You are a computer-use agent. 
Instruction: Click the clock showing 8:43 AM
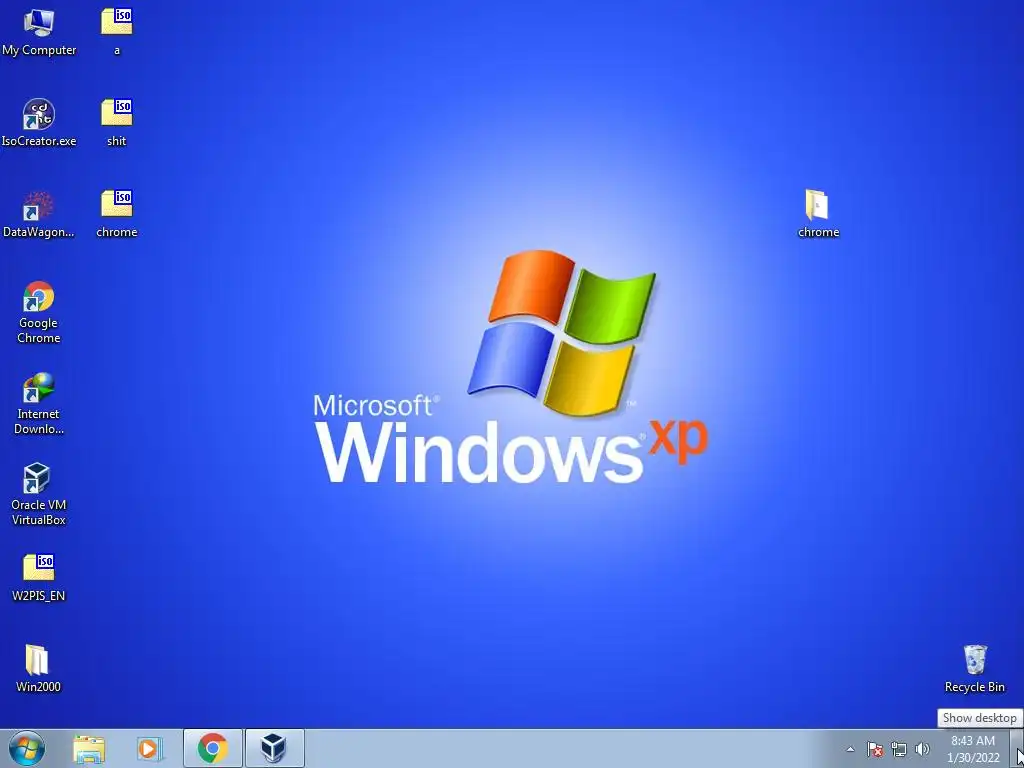[x=973, y=749]
